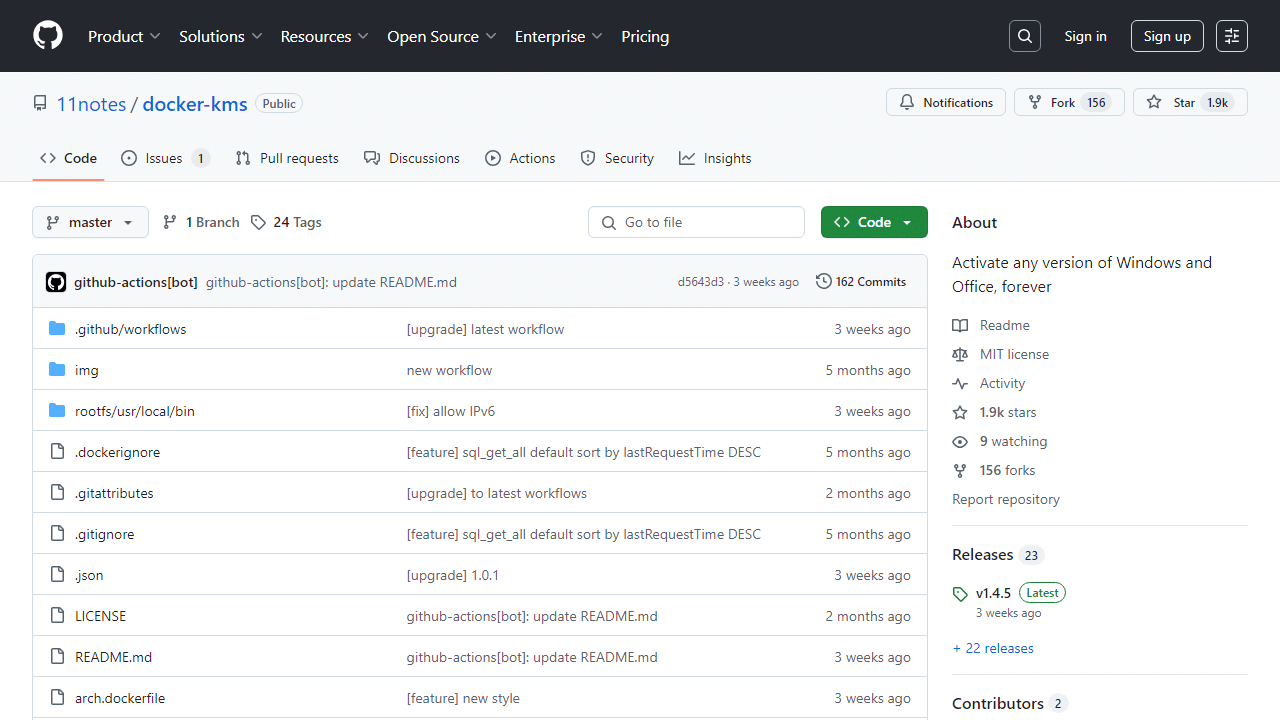
Task: Open the master branch selector dropdown
Action: [90, 222]
